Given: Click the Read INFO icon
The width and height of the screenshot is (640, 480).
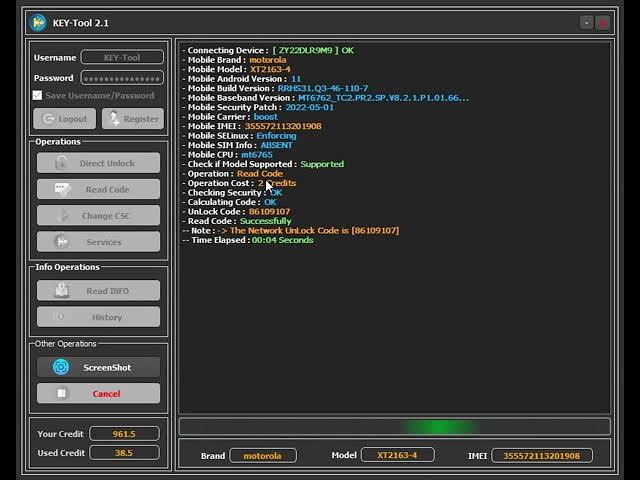Looking at the screenshot, I should click(x=62, y=290).
